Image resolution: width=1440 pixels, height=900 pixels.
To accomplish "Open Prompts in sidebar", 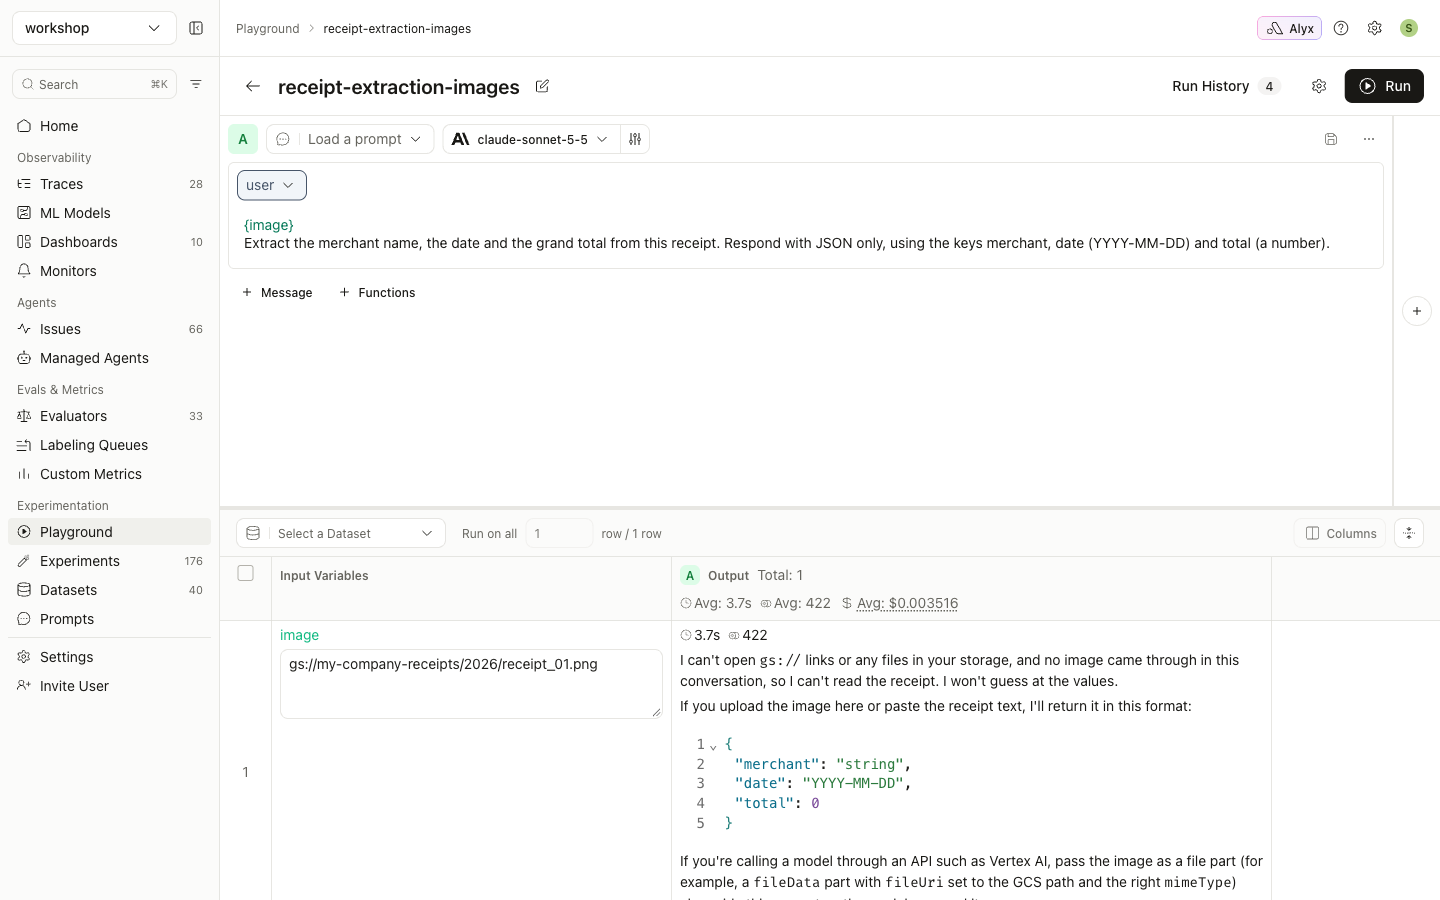I will click(110, 619).
